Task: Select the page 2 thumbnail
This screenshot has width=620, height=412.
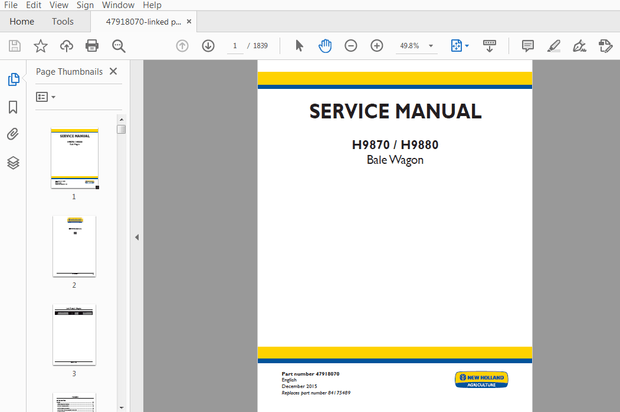Action: pyautogui.click(x=74, y=246)
